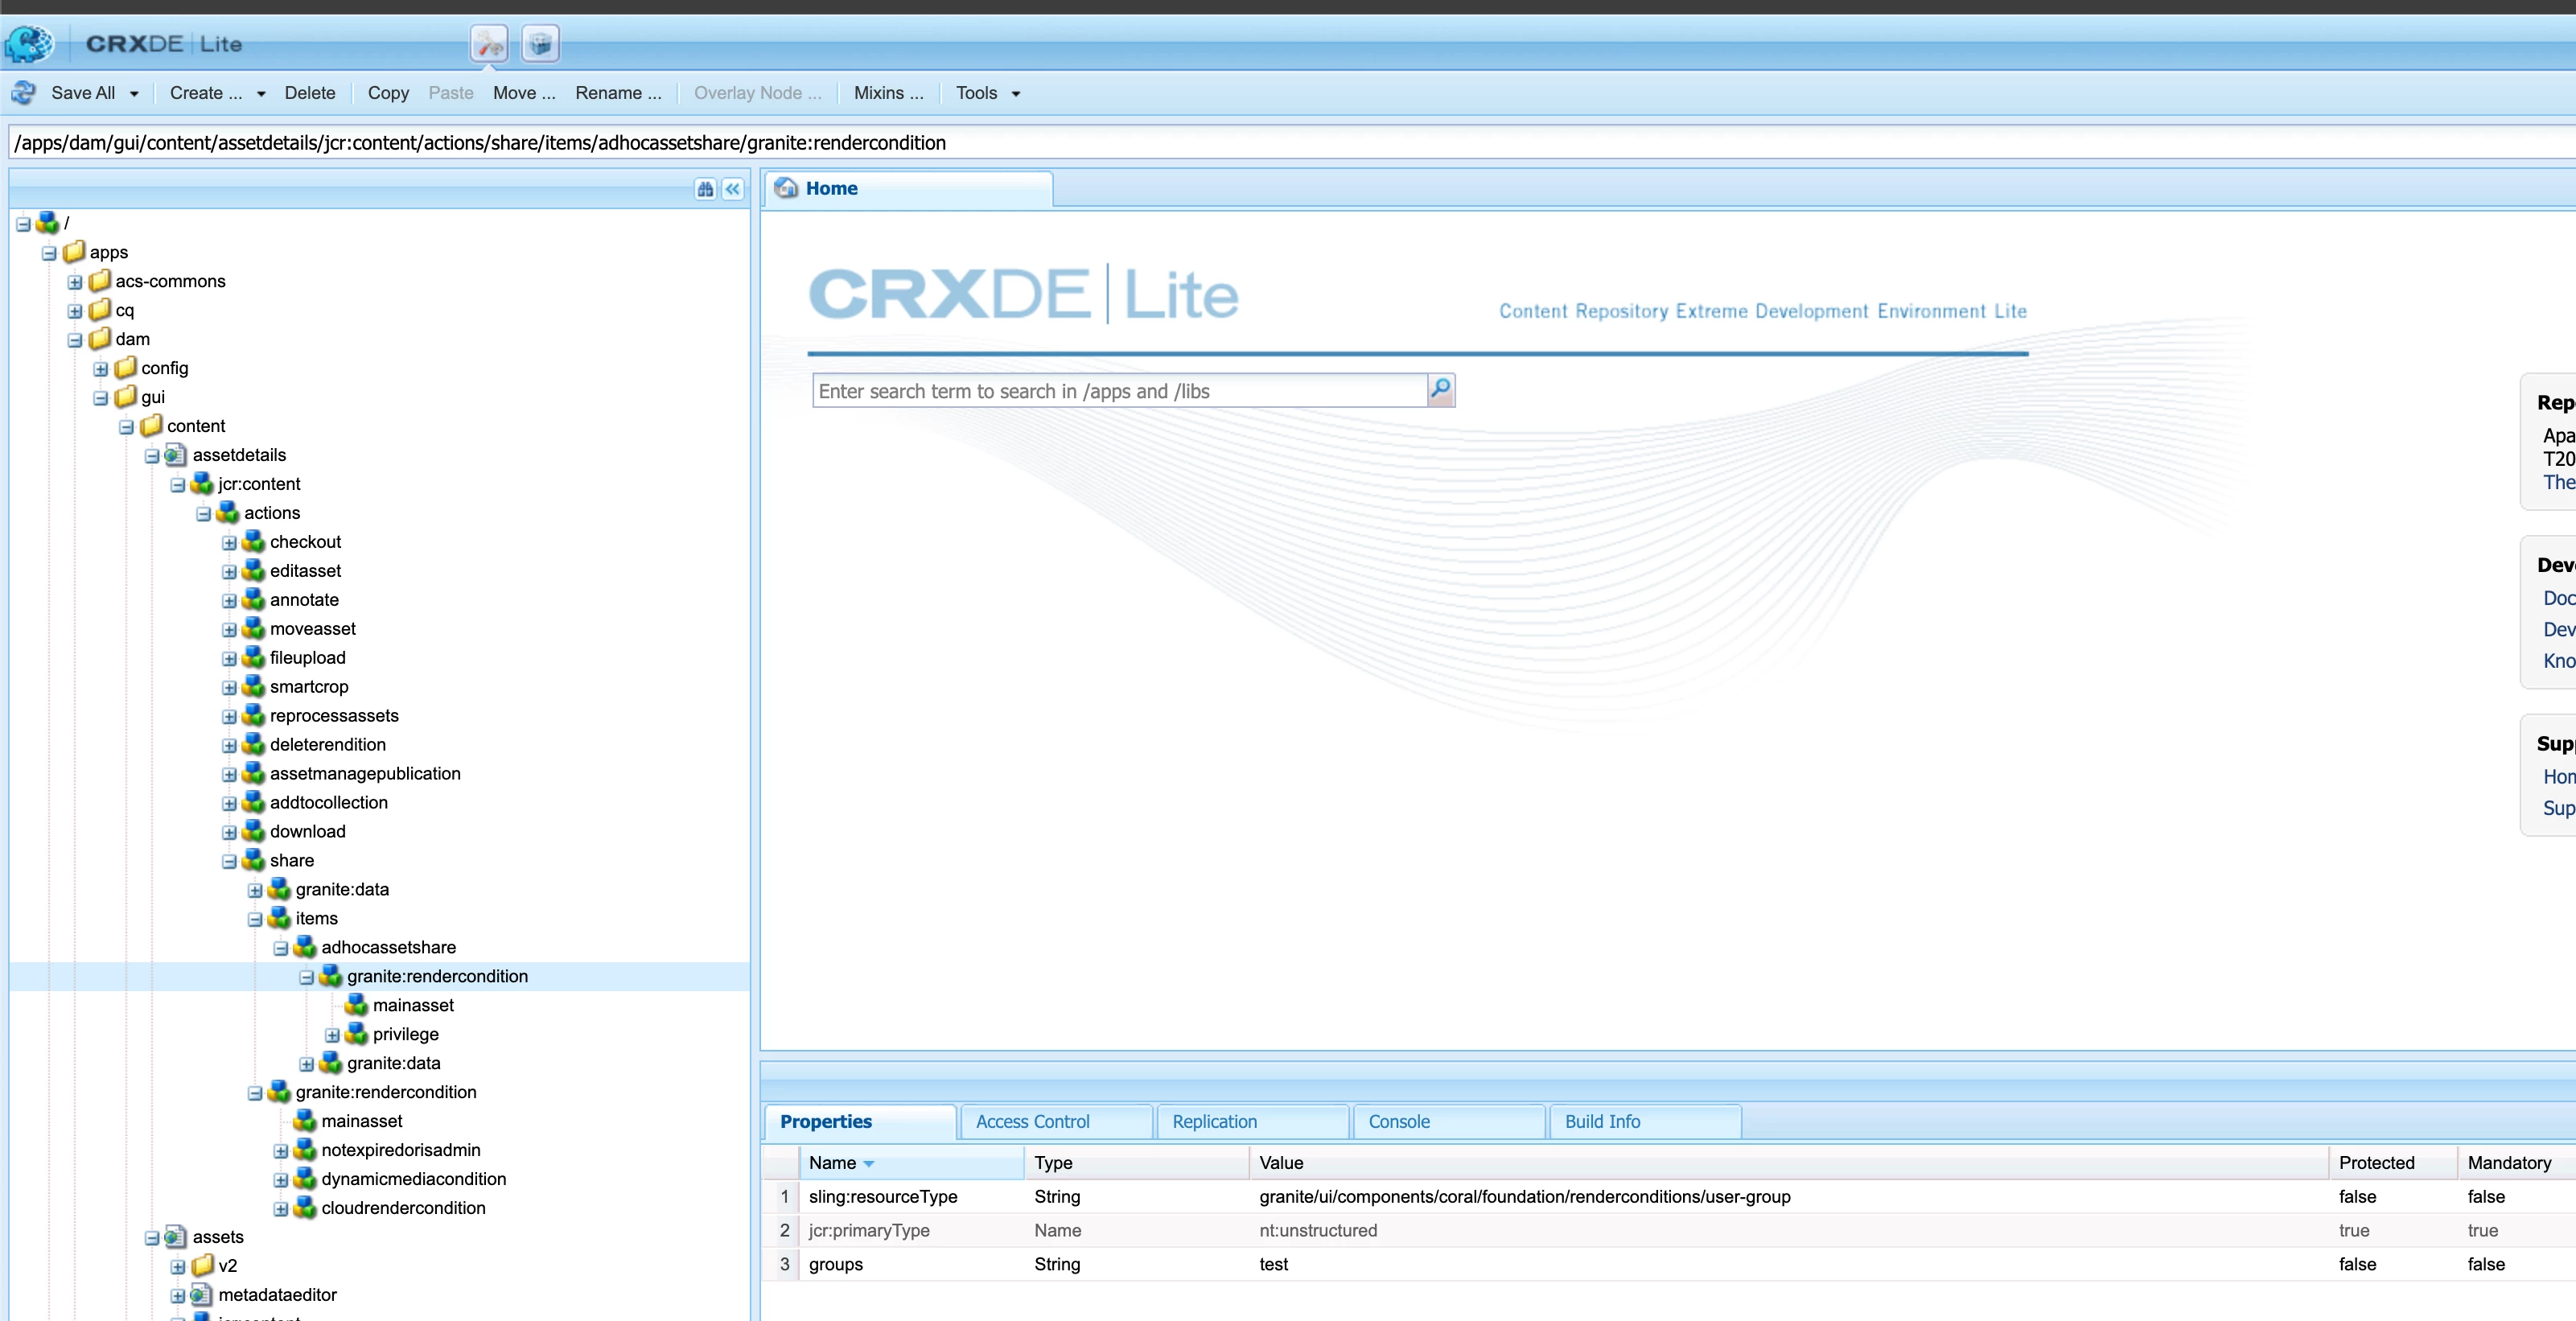The height and width of the screenshot is (1321, 2576).
Task: Click the search term input field
Action: pyautogui.click(x=1118, y=391)
